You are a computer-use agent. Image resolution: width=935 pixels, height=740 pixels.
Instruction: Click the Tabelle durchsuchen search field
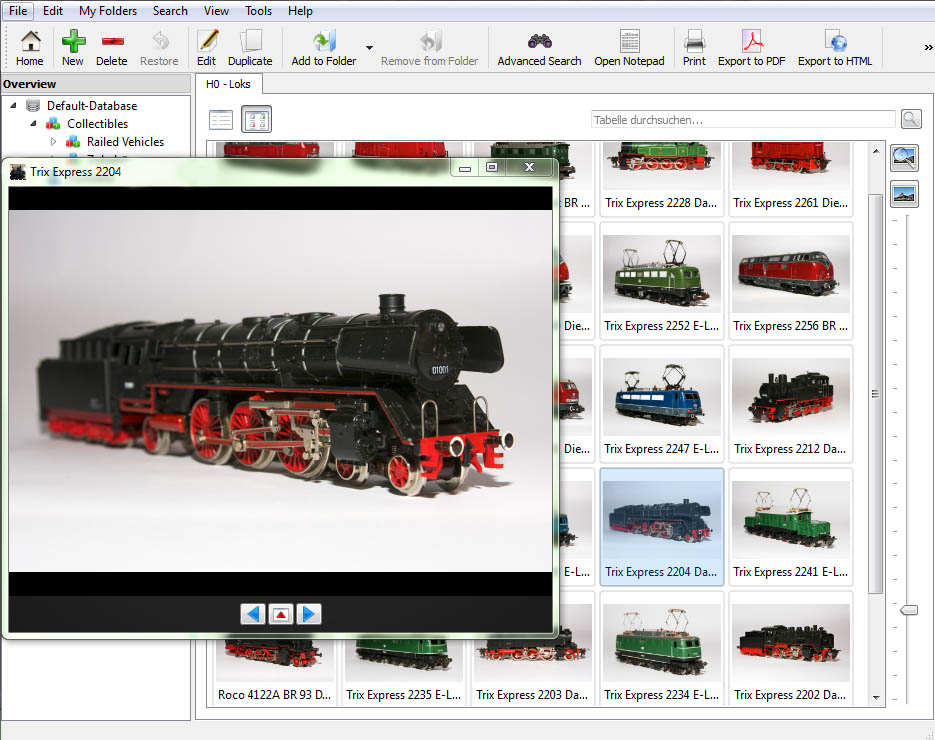click(x=742, y=119)
